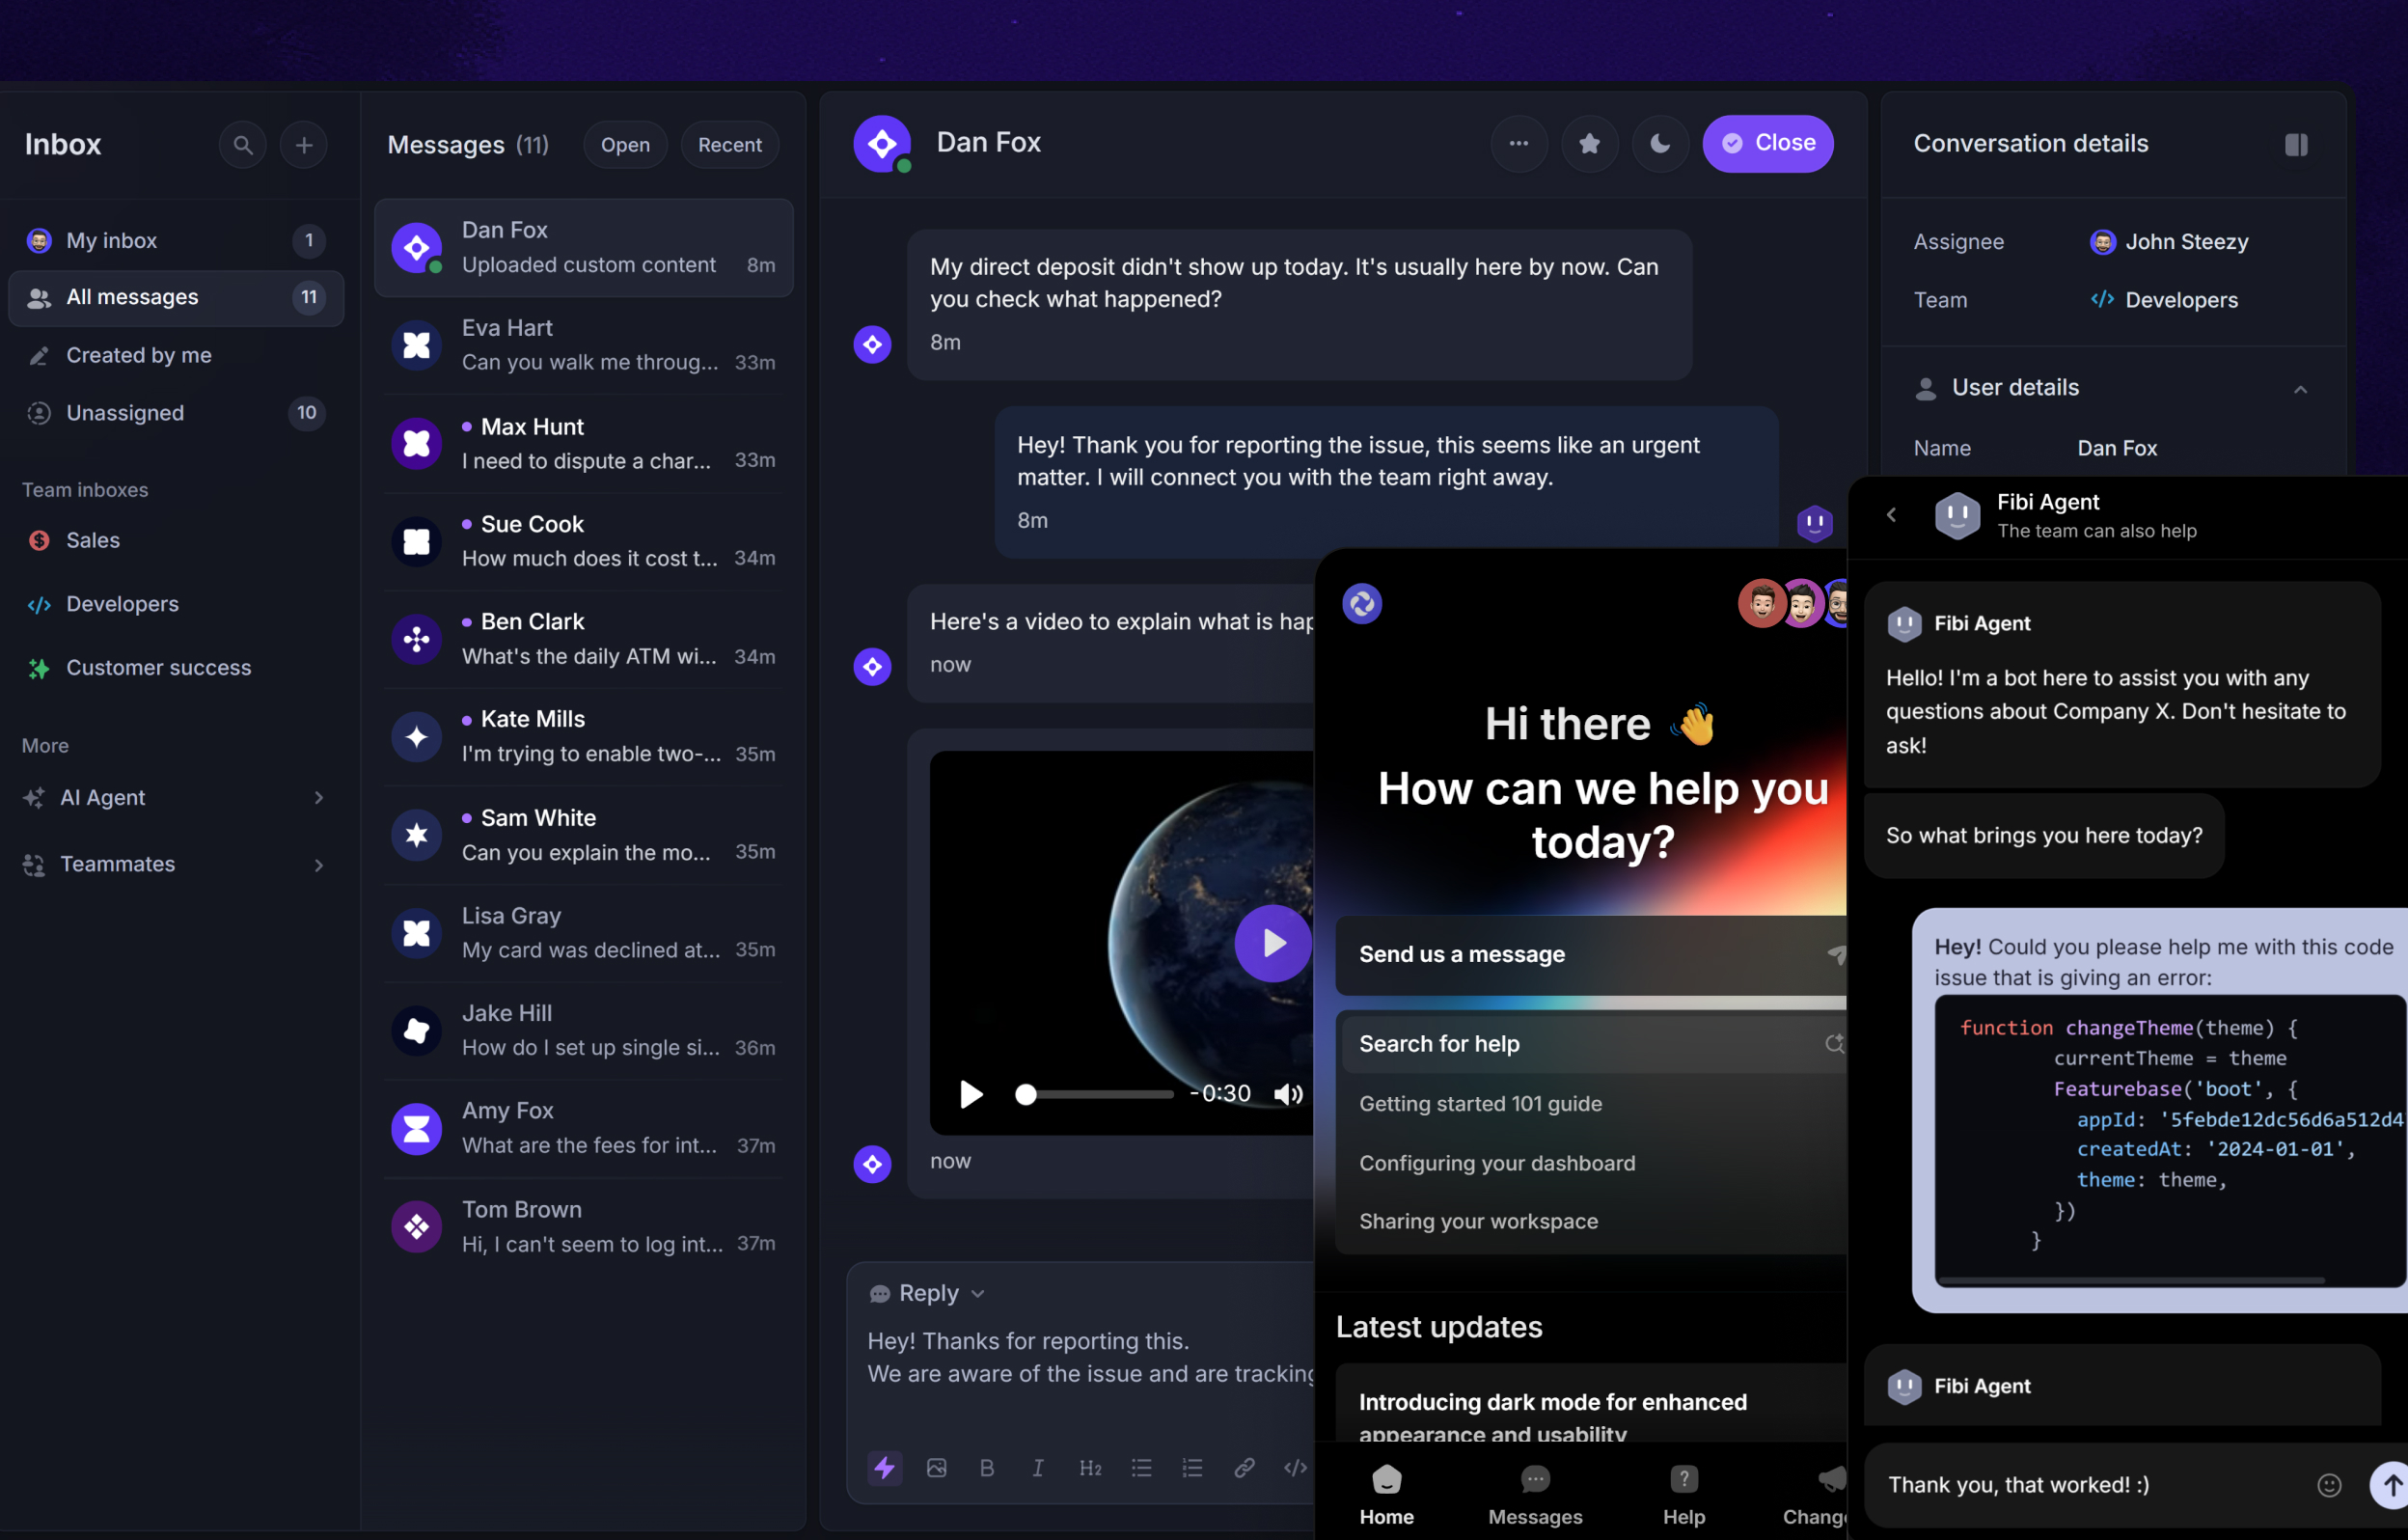Open the Recent sort filter
Image resolution: width=2408 pixels, height=1540 pixels.
point(729,145)
